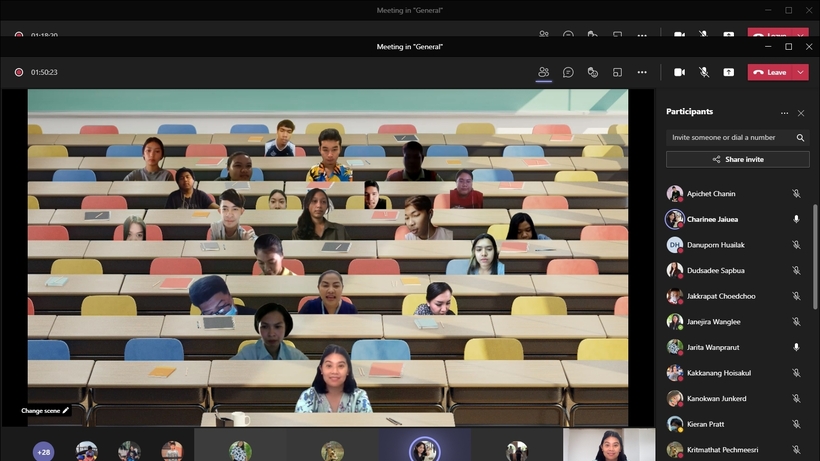Click Jakkrapat Choedchoo's muted mic icon
Screen dimensions: 820x461
pyautogui.click(x=796, y=296)
